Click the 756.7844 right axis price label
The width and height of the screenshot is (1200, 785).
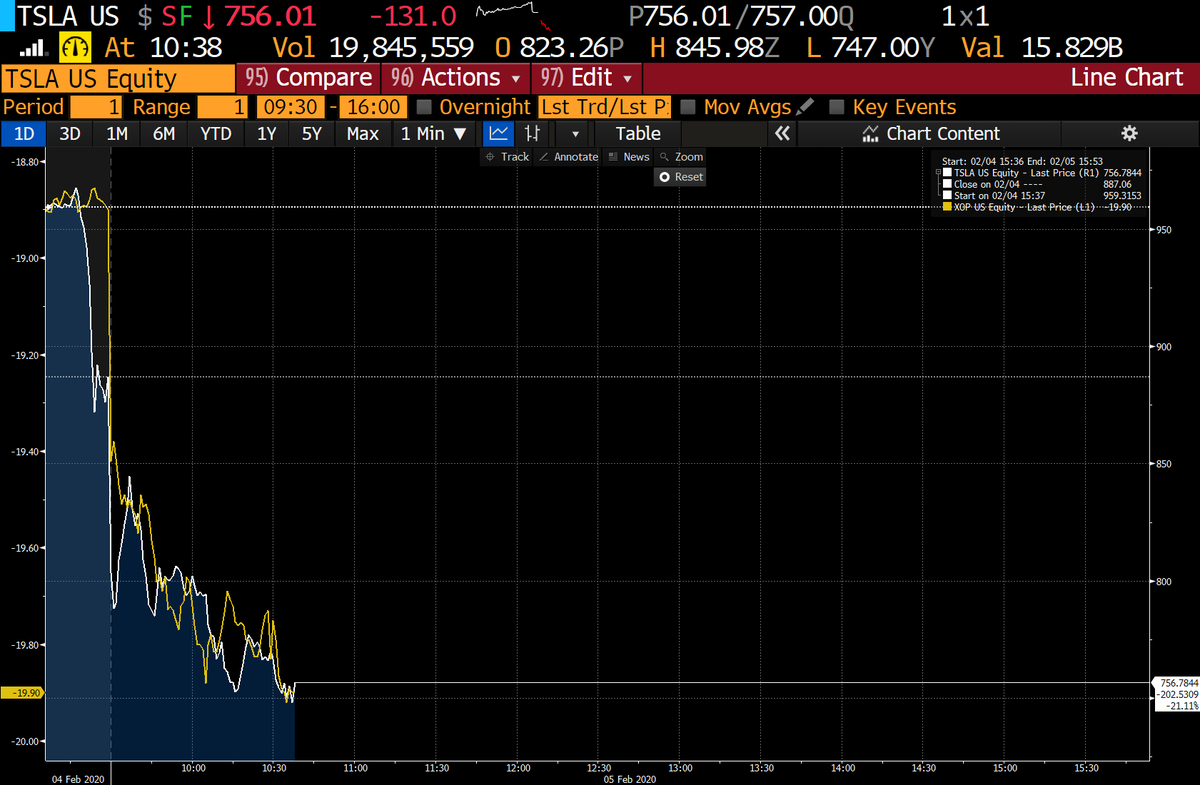click(x=1176, y=682)
